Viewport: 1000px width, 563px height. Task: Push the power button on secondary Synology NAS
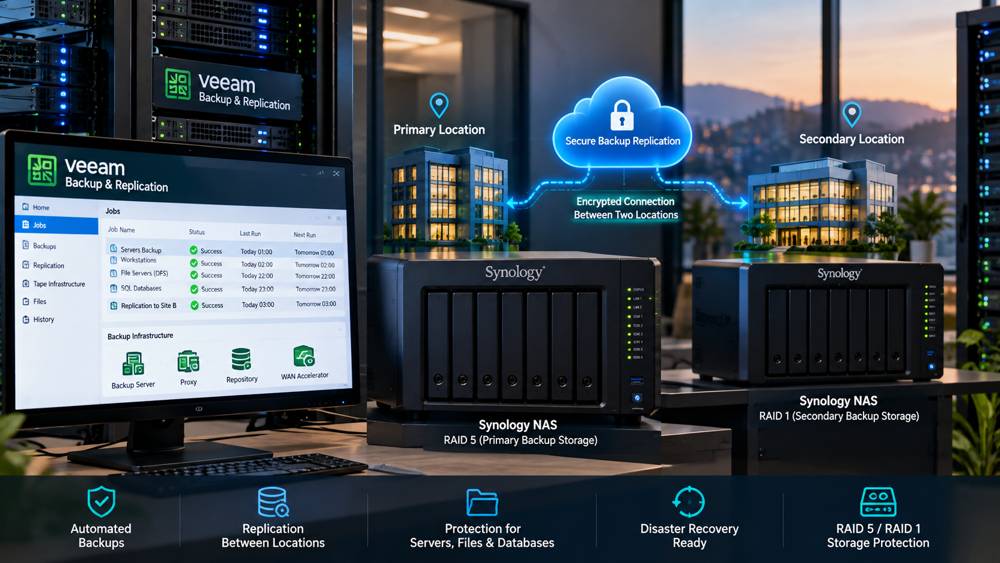tap(932, 367)
